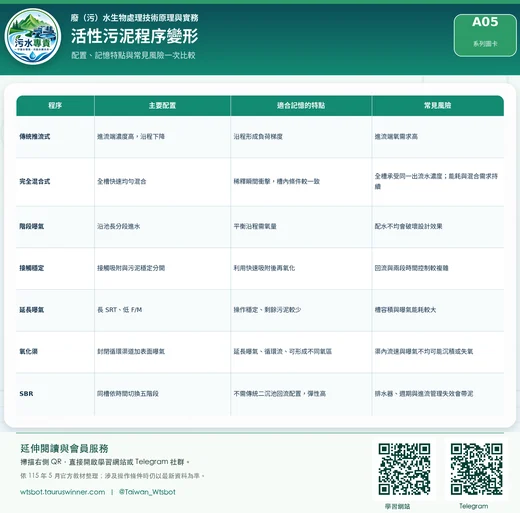Open the Telegram QR code

pos(476,469)
